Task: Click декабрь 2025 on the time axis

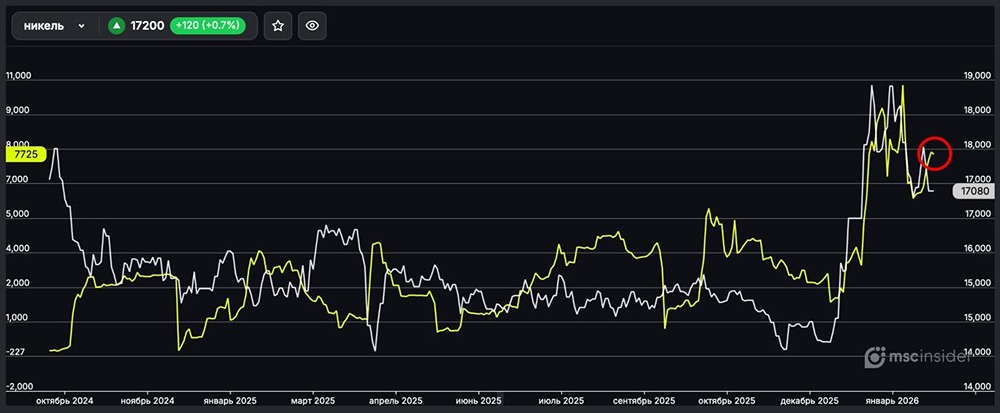Action: pyautogui.click(x=810, y=400)
